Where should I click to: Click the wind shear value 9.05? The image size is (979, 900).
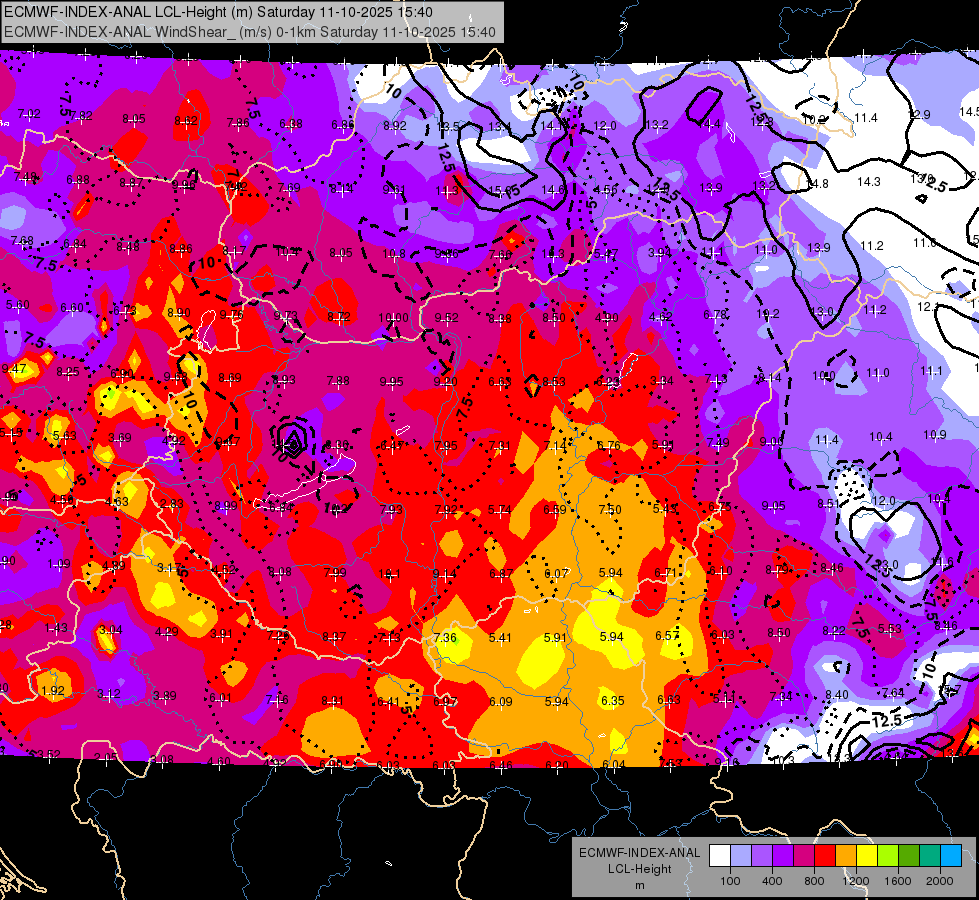[x=773, y=506]
